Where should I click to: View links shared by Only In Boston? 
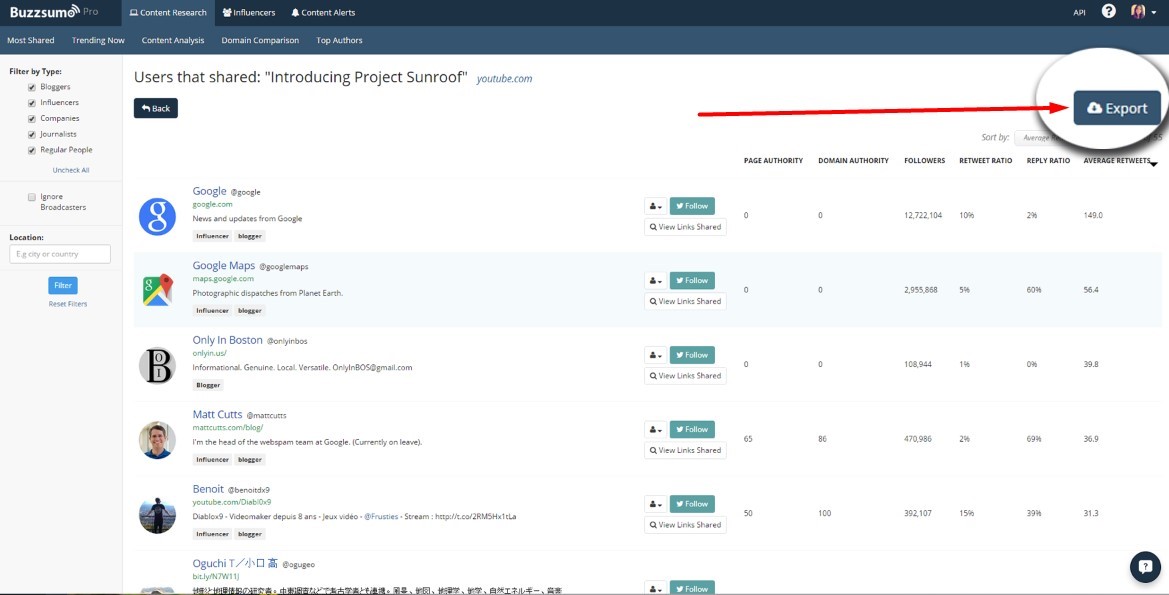[x=685, y=376]
